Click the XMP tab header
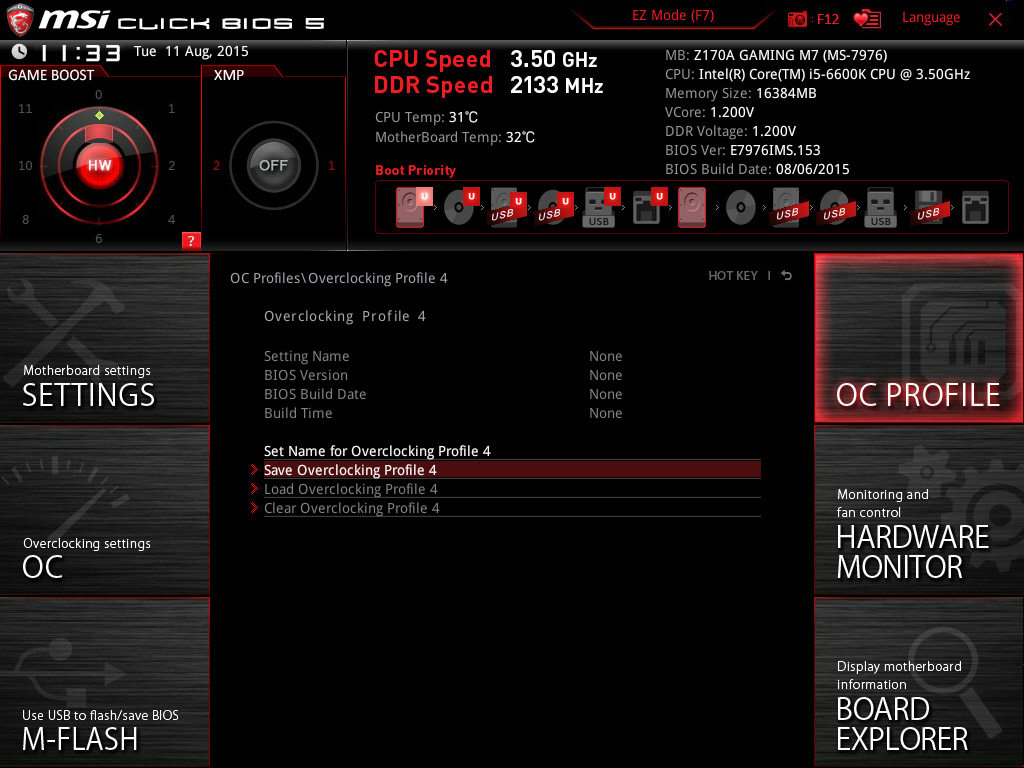Viewport: 1024px width, 768px height. click(x=229, y=75)
